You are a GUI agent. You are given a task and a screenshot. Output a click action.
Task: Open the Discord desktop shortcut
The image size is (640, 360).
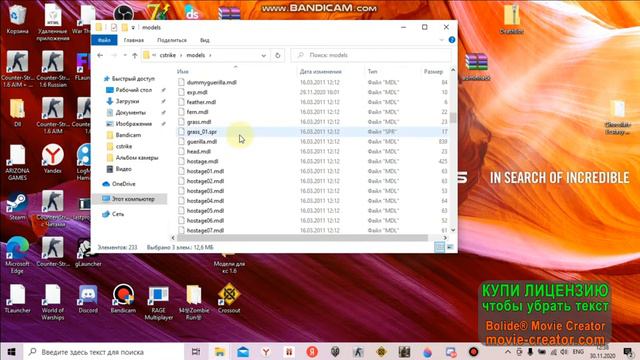88,299
